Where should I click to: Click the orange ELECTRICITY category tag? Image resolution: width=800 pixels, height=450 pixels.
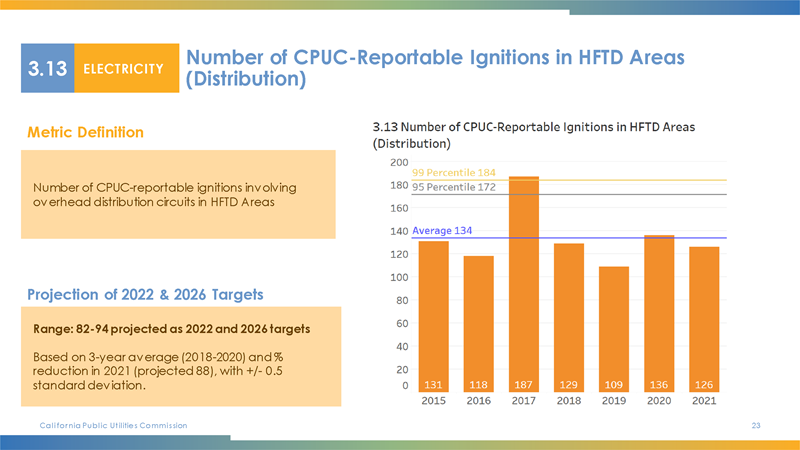point(124,68)
